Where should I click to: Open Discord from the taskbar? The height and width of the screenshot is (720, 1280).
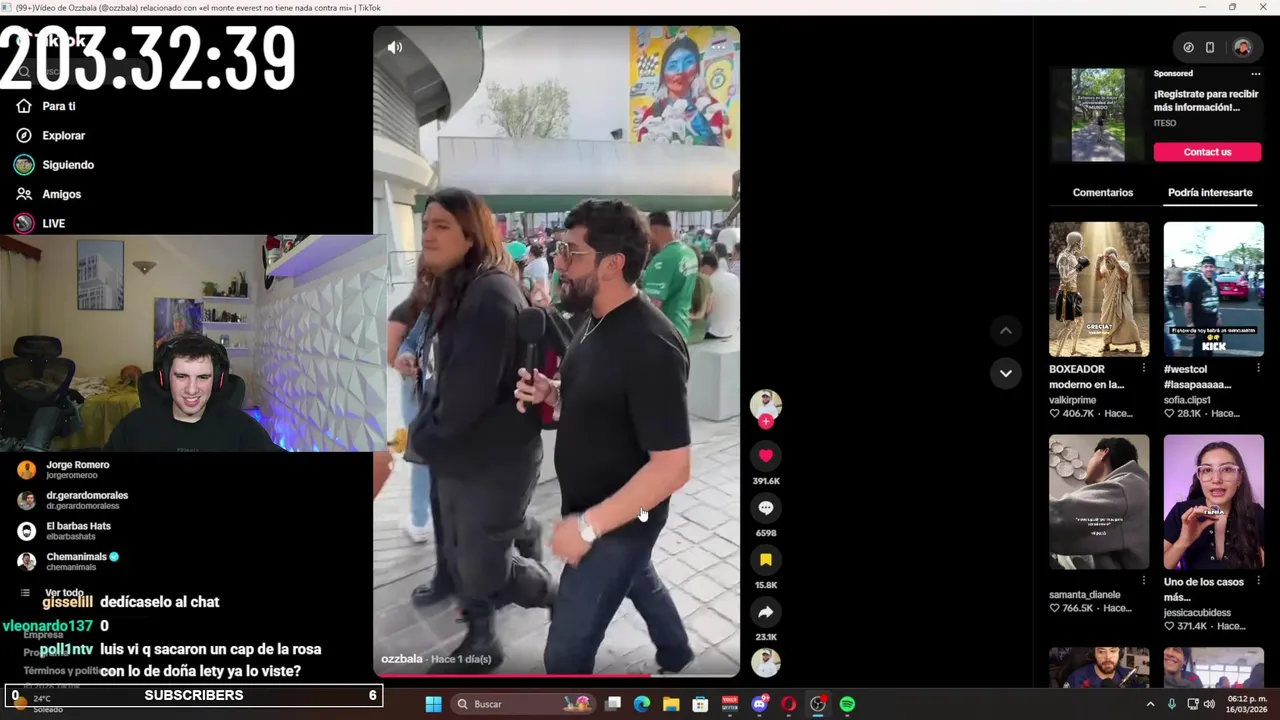(759, 704)
